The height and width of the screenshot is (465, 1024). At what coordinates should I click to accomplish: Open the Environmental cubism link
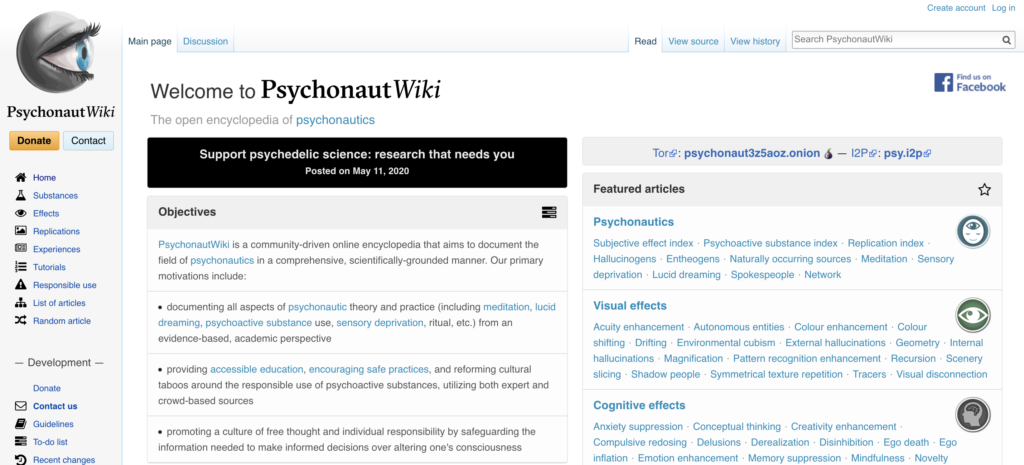726,343
